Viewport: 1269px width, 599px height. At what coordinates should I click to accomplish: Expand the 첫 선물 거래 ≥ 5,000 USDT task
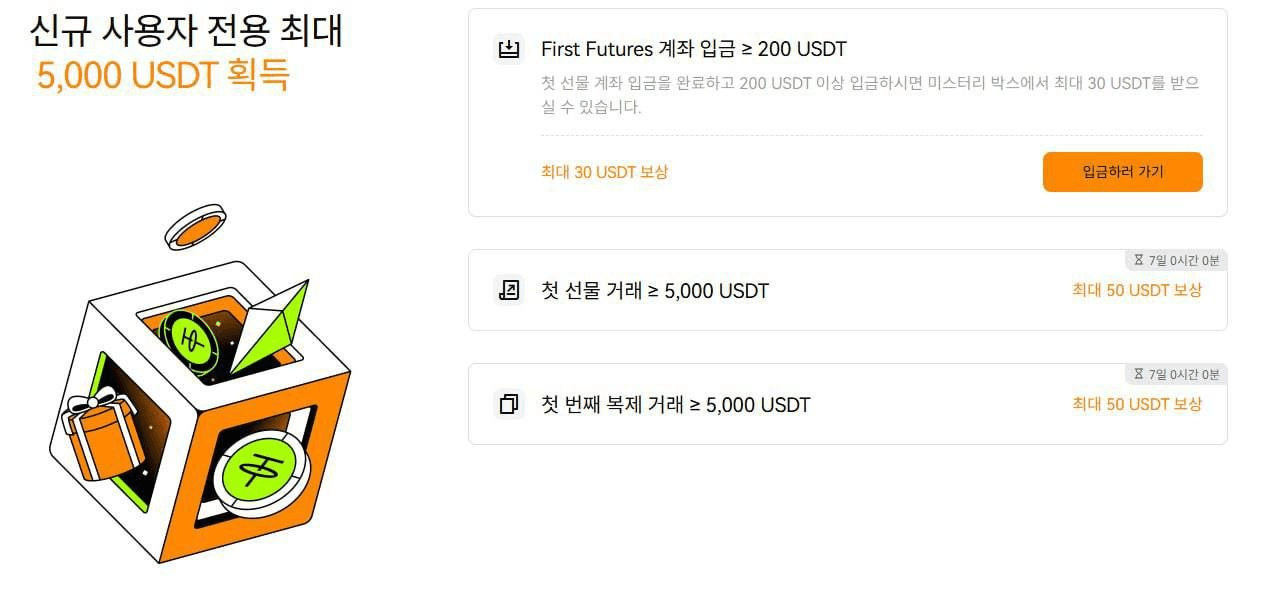click(x=655, y=291)
